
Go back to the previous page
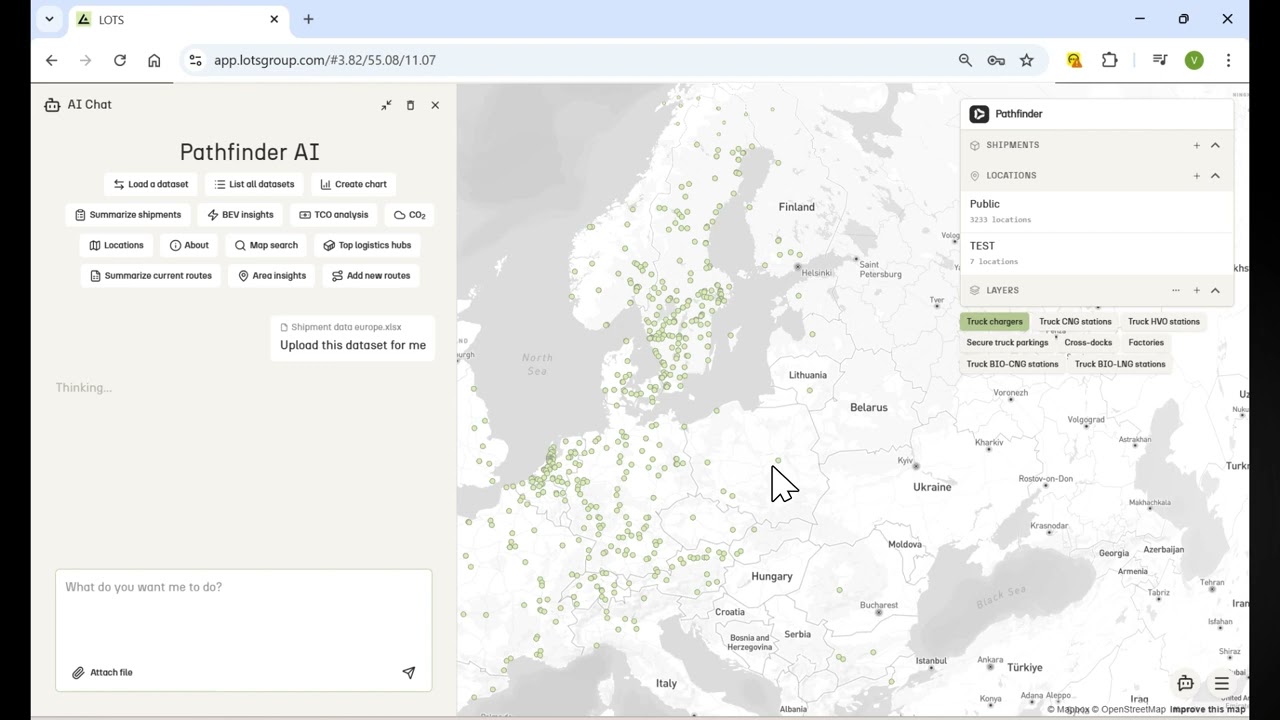pos(51,60)
